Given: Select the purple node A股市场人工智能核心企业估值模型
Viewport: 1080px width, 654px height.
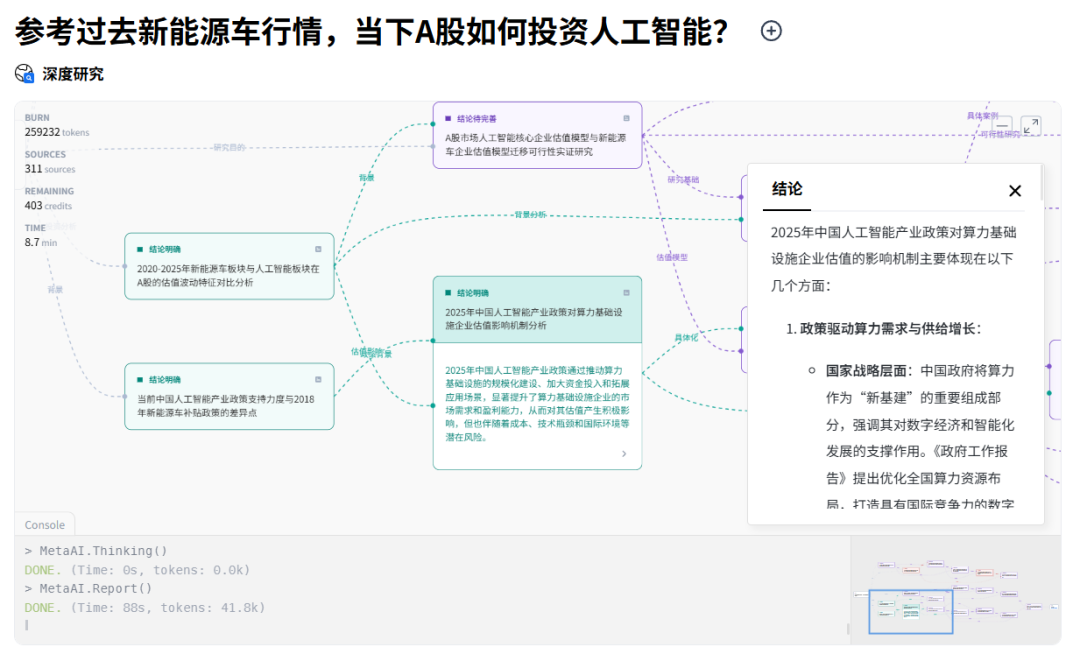Looking at the screenshot, I should [x=537, y=136].
